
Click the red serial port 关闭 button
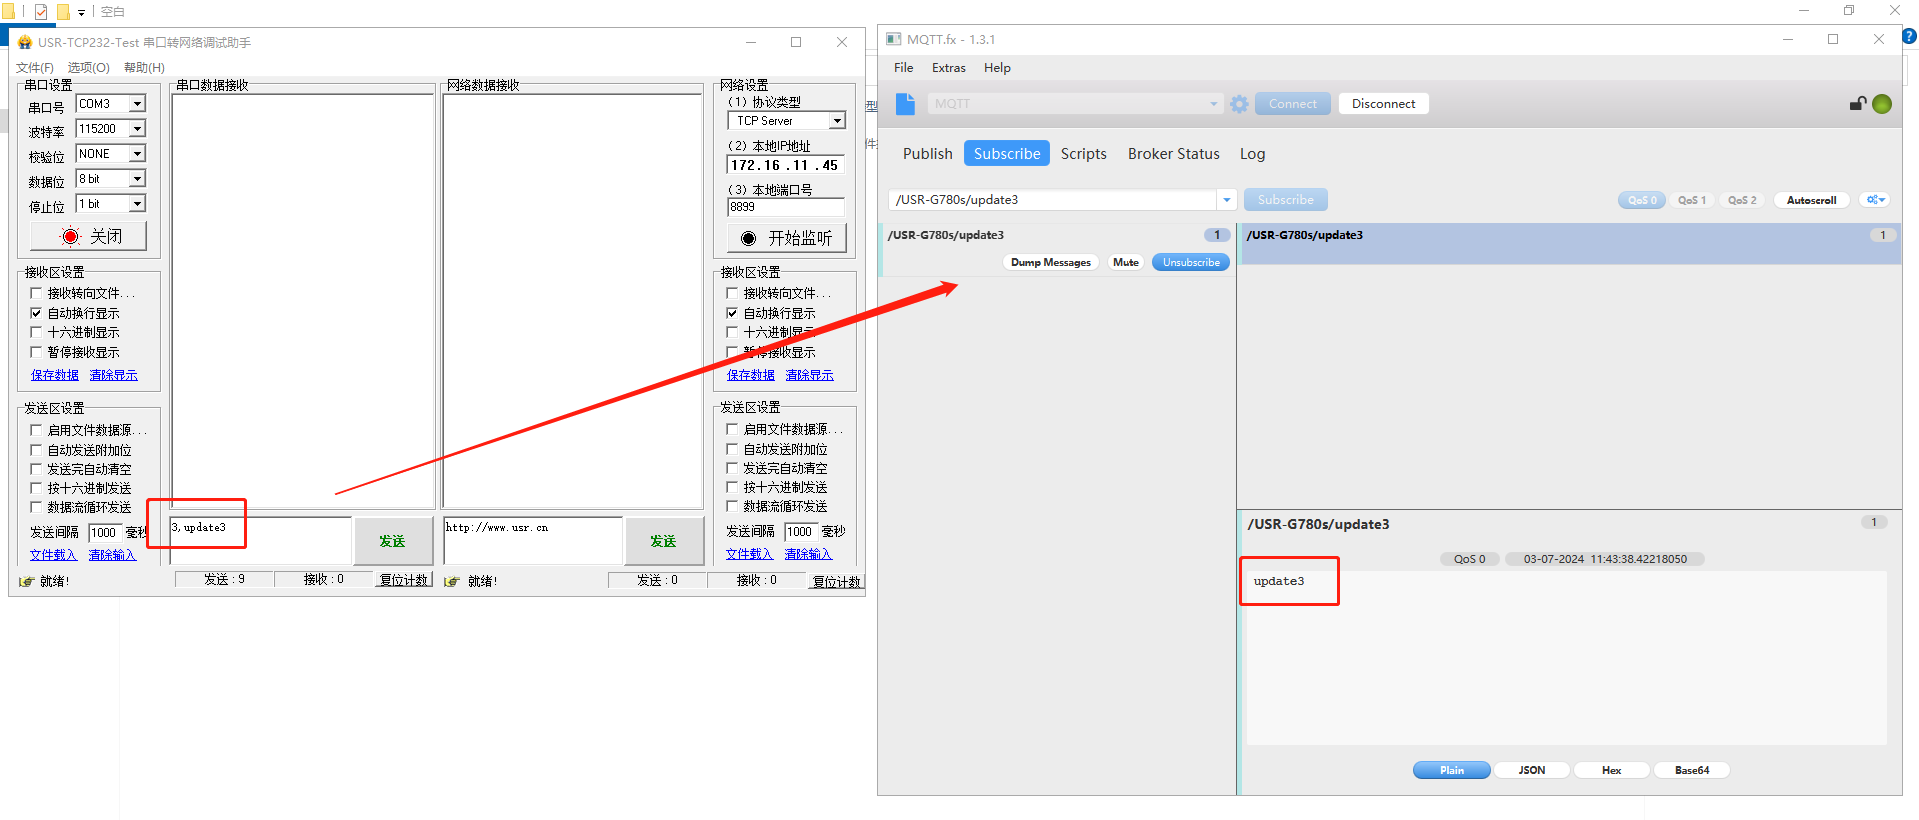click(89, 237)
